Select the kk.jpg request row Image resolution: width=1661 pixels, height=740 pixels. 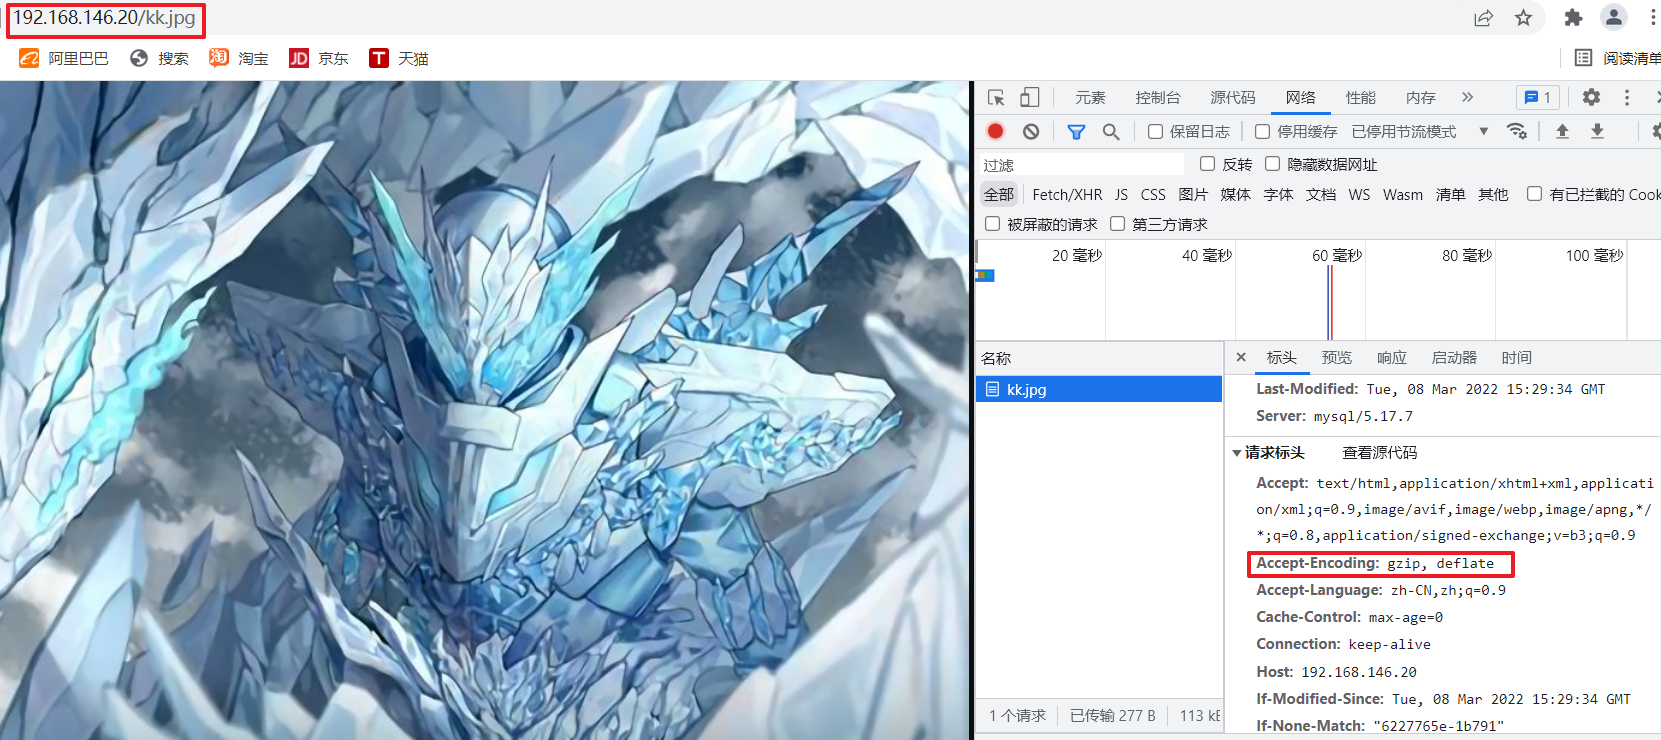(x=1099, y=389)
